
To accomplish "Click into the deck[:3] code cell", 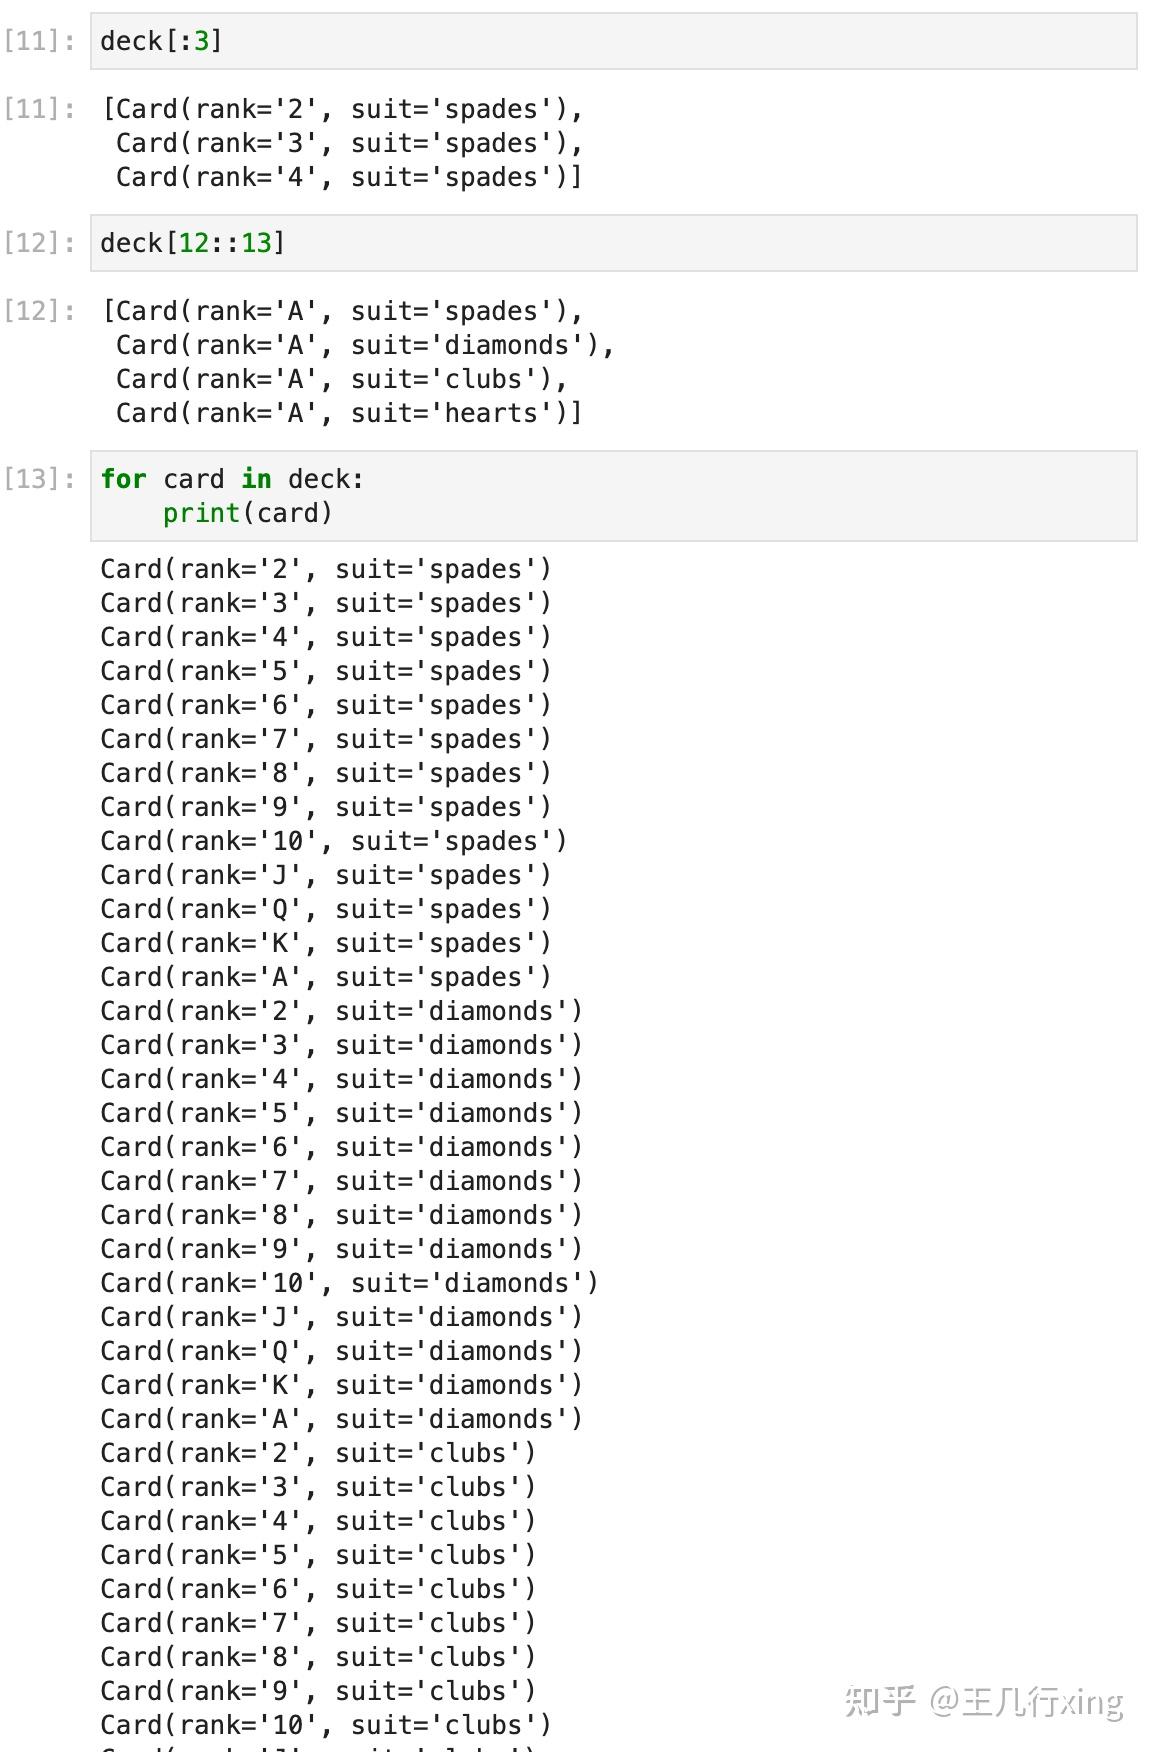I will coord(612,41).
